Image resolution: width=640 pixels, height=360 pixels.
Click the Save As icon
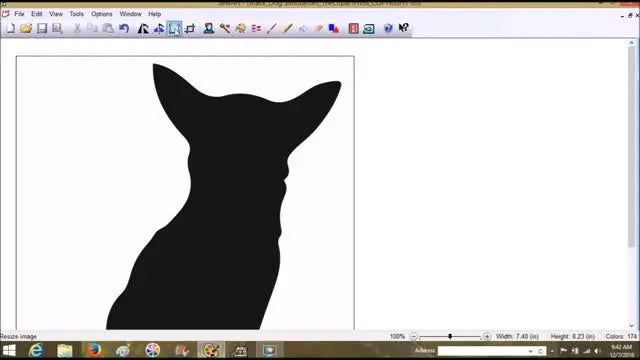coord(57,28)
